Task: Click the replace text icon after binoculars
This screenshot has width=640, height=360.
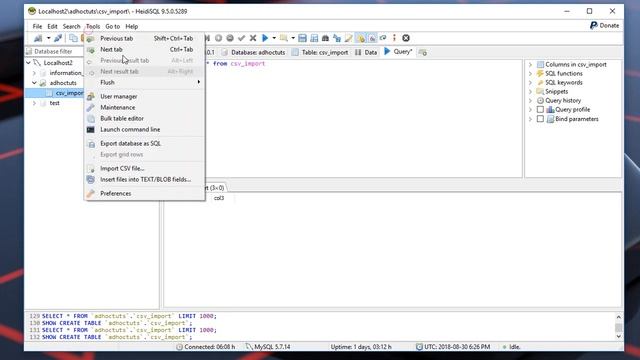Action: [337, 38]
